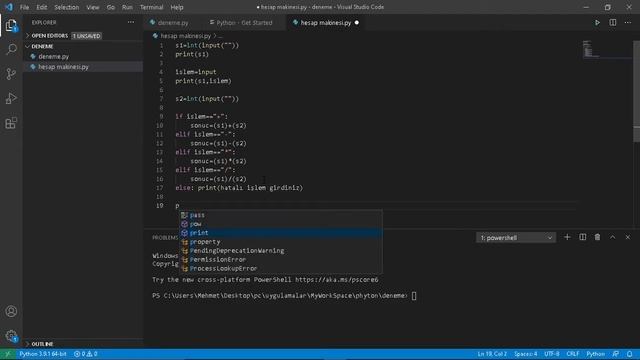The image size is (640, 360).
Task: Choose the pow autocomplete suggestion
Action: pos(281,224)
